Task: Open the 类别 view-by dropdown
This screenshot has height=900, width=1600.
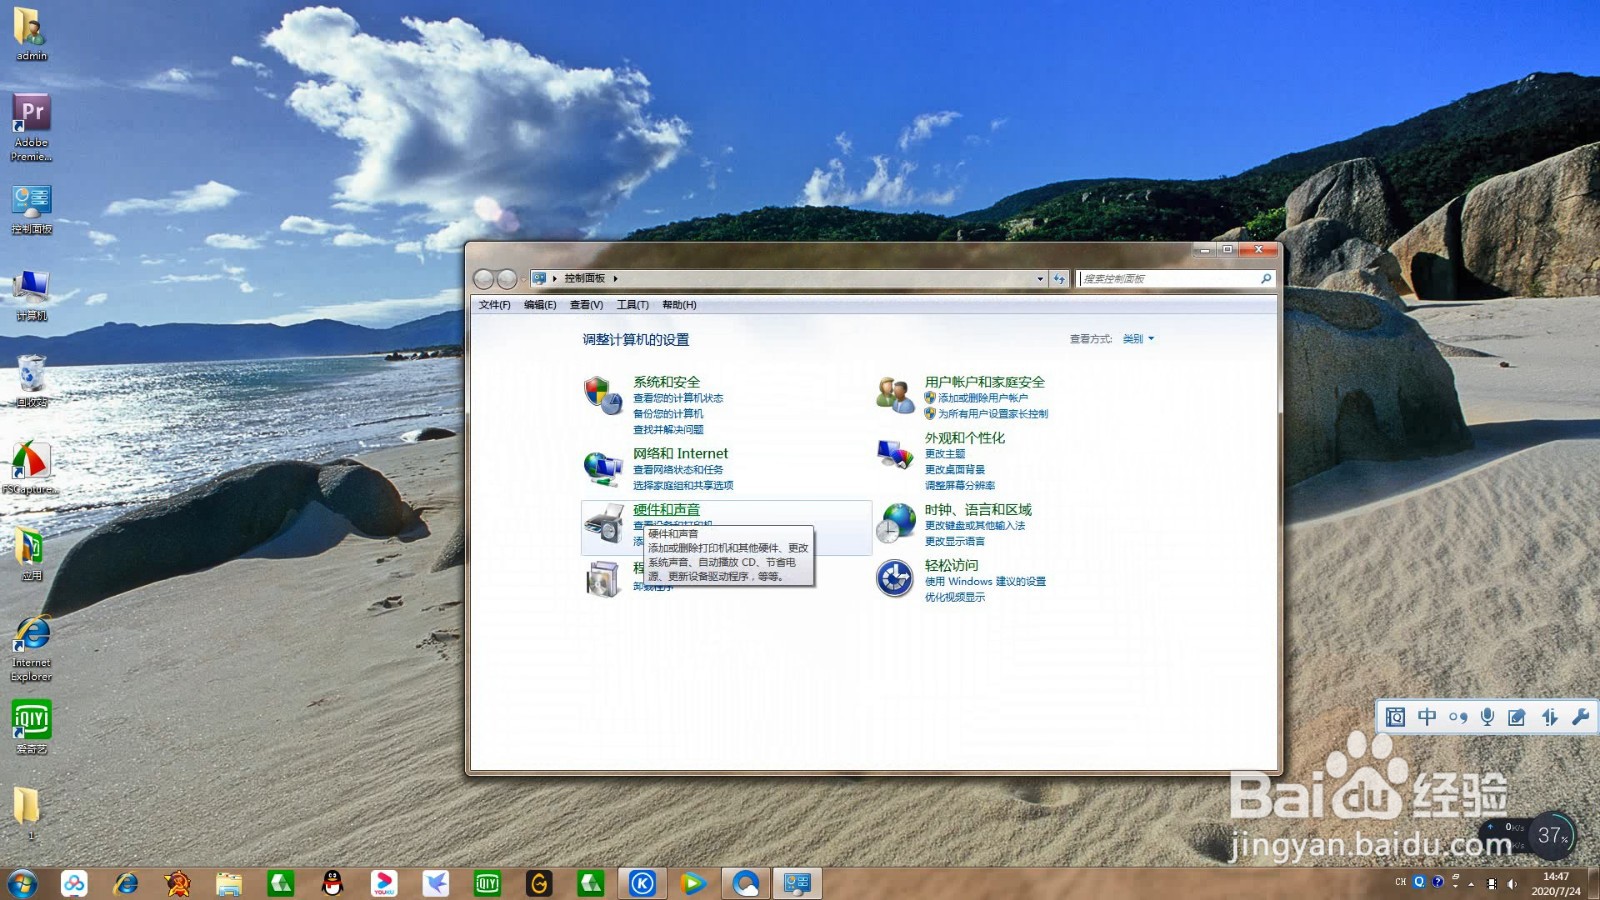Action: 1138,339
